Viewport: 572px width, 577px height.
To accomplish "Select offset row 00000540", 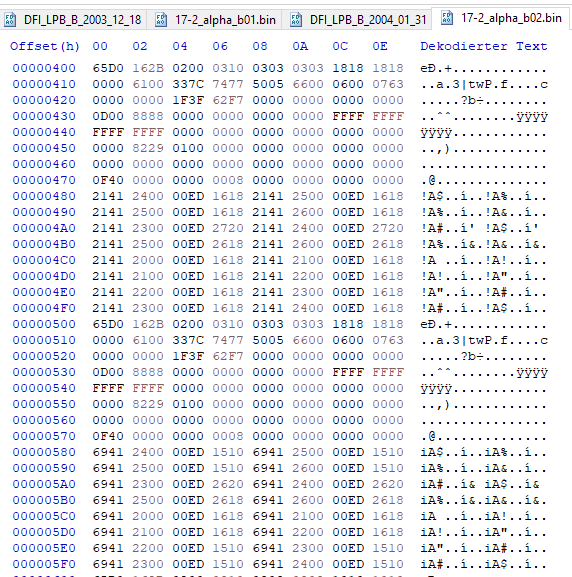I will click(x=44, y=388).
